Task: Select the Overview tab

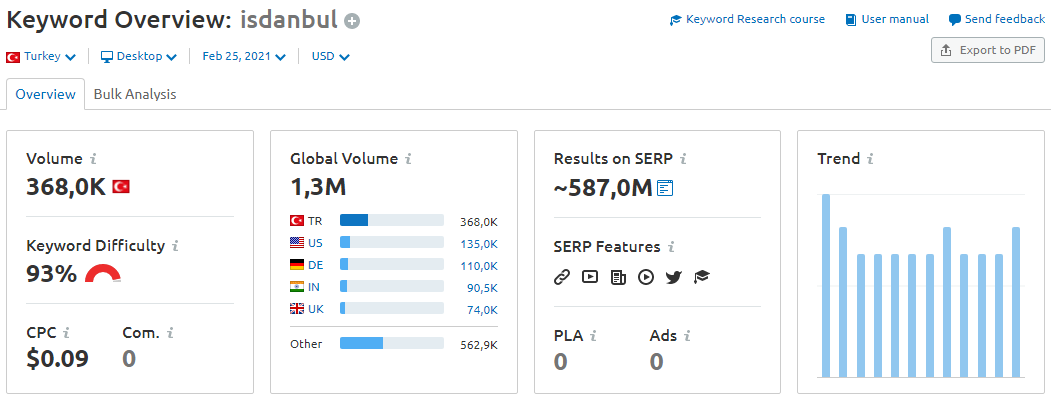Action: click(46, 94)
